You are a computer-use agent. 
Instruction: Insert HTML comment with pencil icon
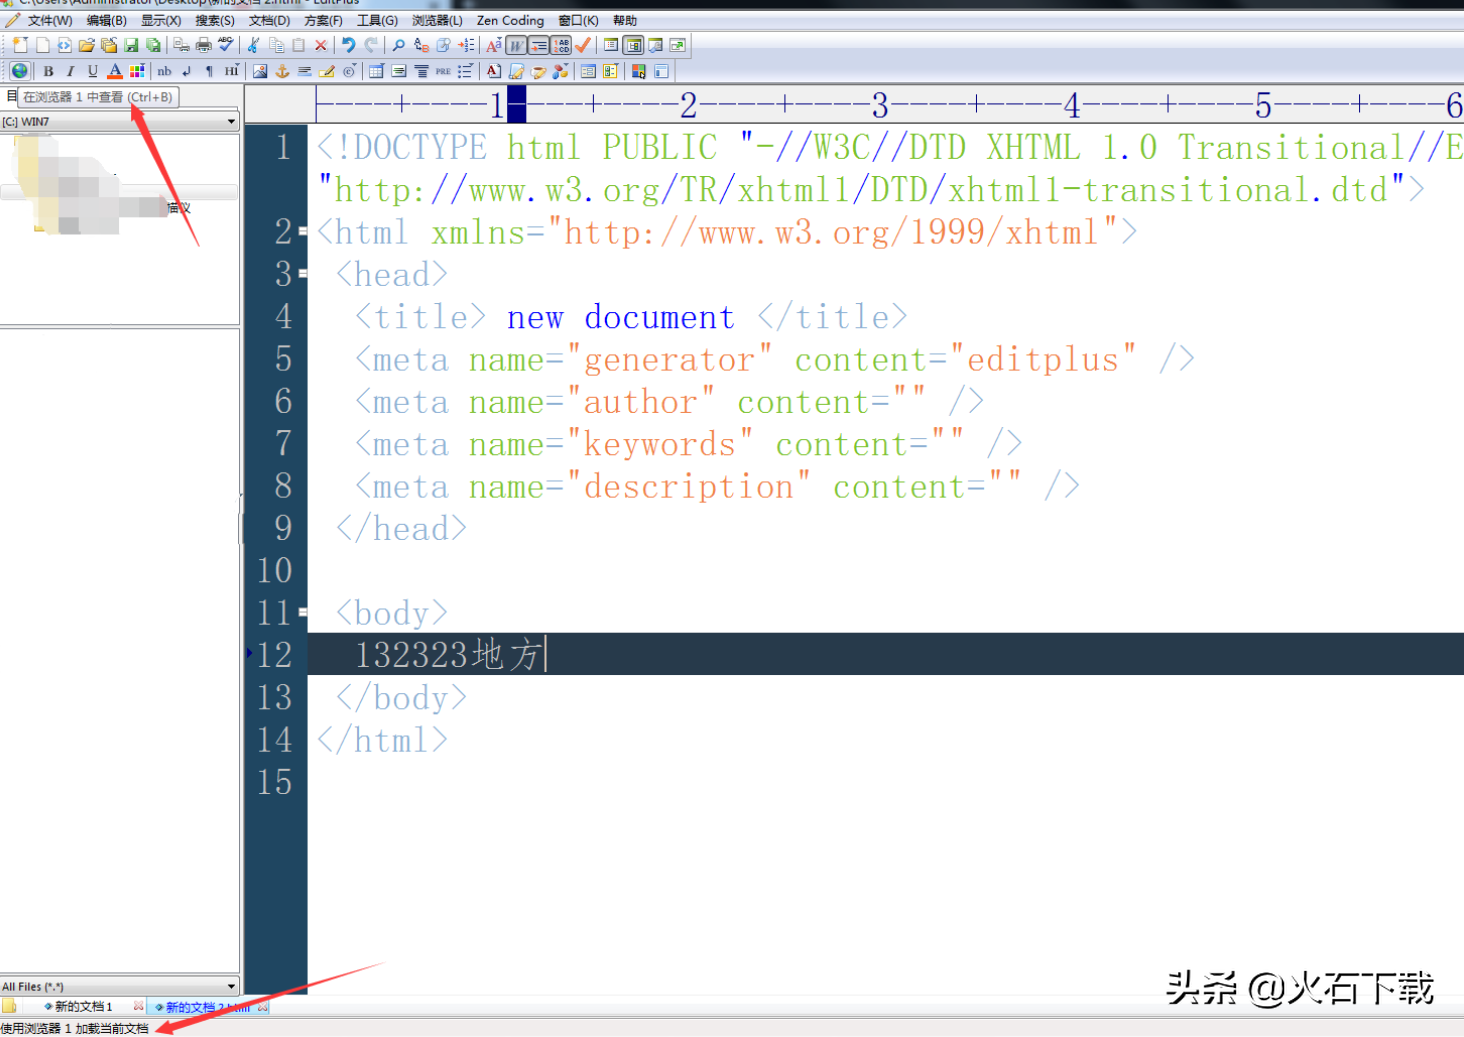click(326, 71)
